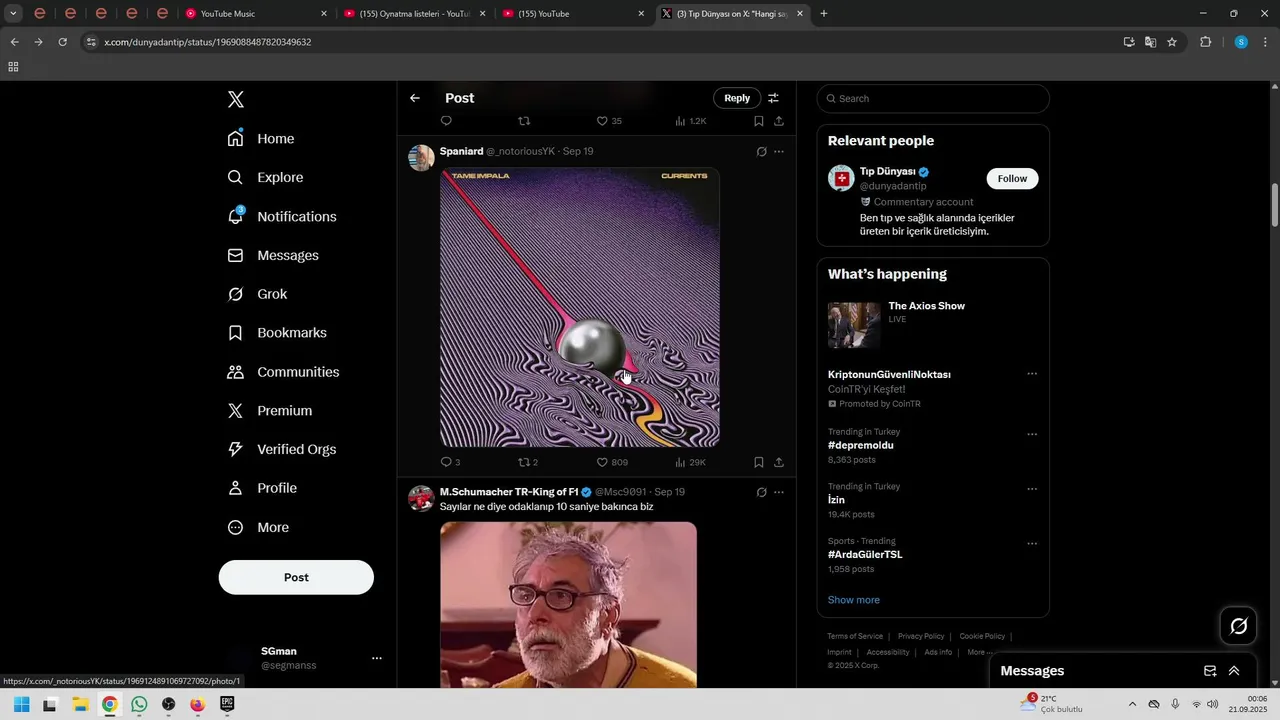View 1.2K analytics of top post

(x=690, y=121)
